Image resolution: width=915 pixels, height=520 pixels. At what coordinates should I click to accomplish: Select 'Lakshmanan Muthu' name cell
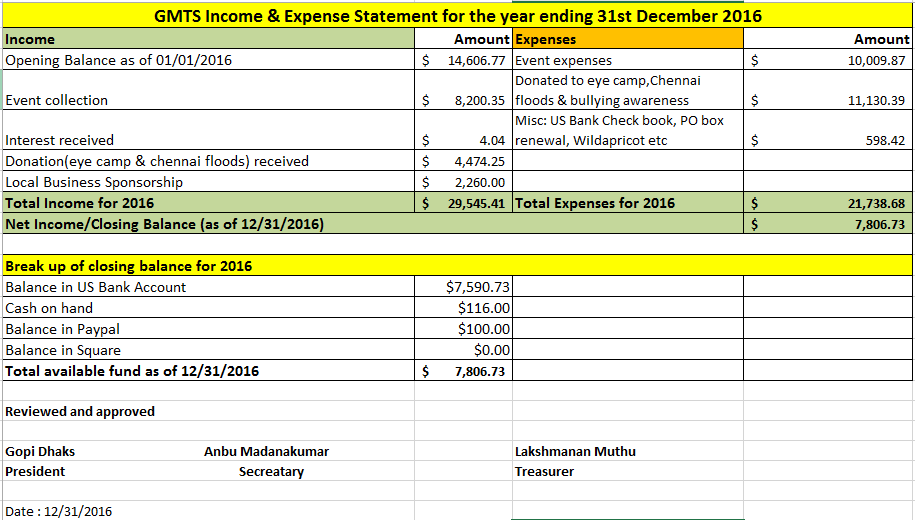tap(628, 451)
